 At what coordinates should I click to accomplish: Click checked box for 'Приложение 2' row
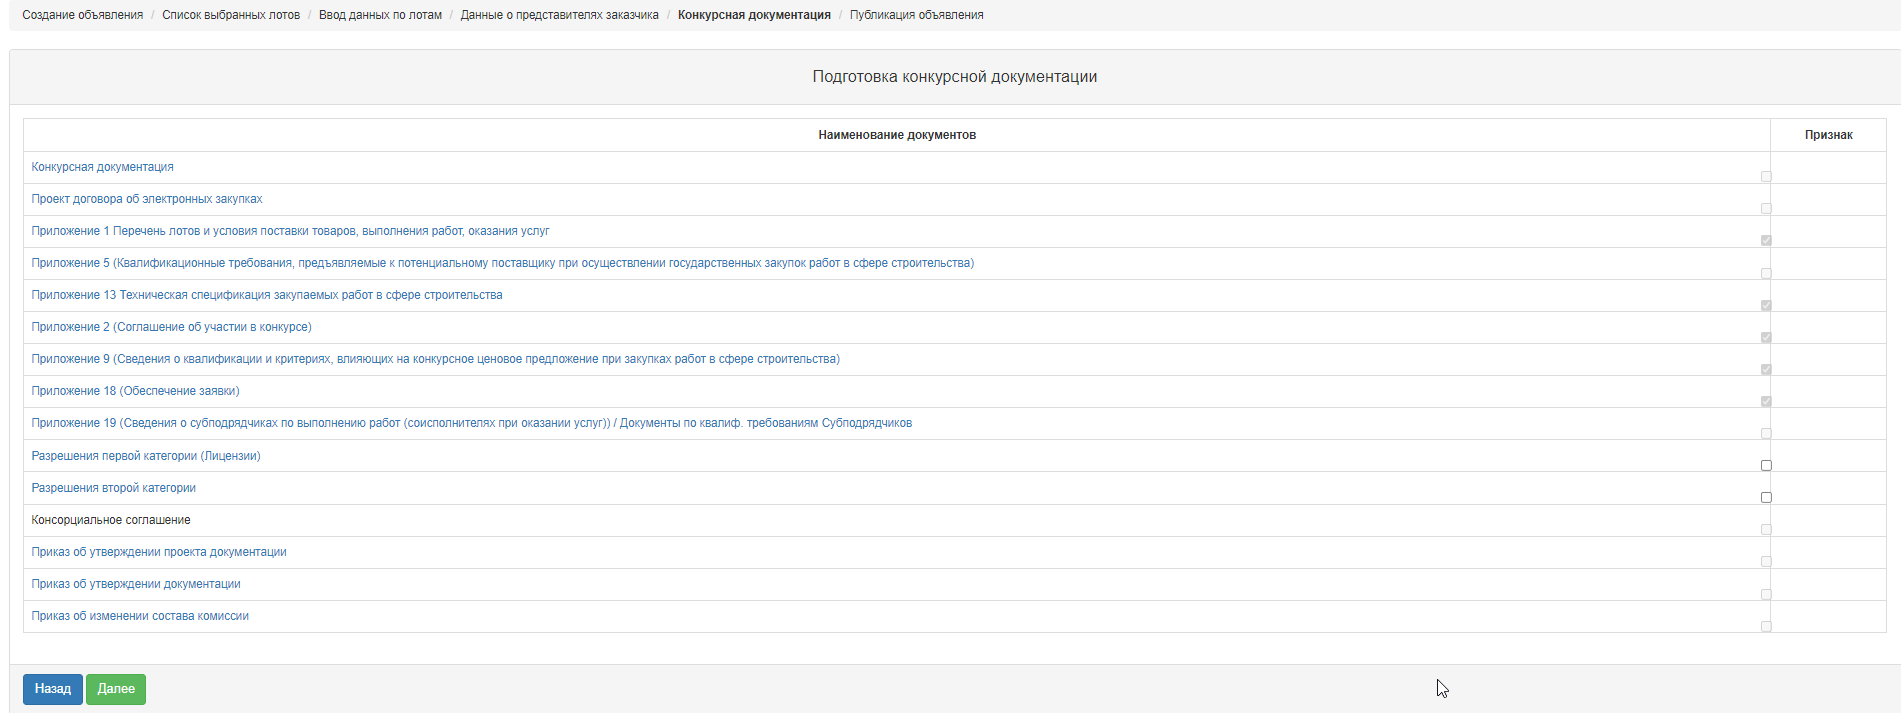(x=1766, y=337)
